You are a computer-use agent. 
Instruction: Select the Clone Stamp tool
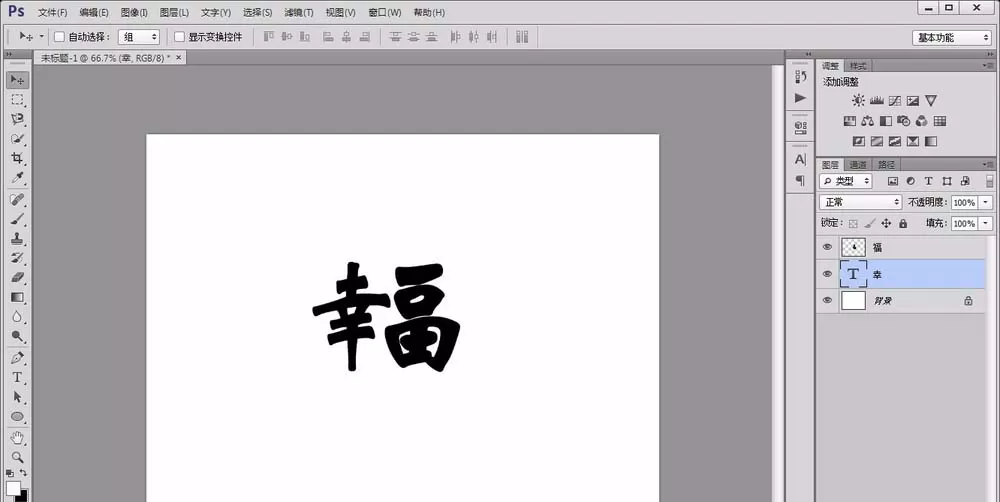pos(17,239)
